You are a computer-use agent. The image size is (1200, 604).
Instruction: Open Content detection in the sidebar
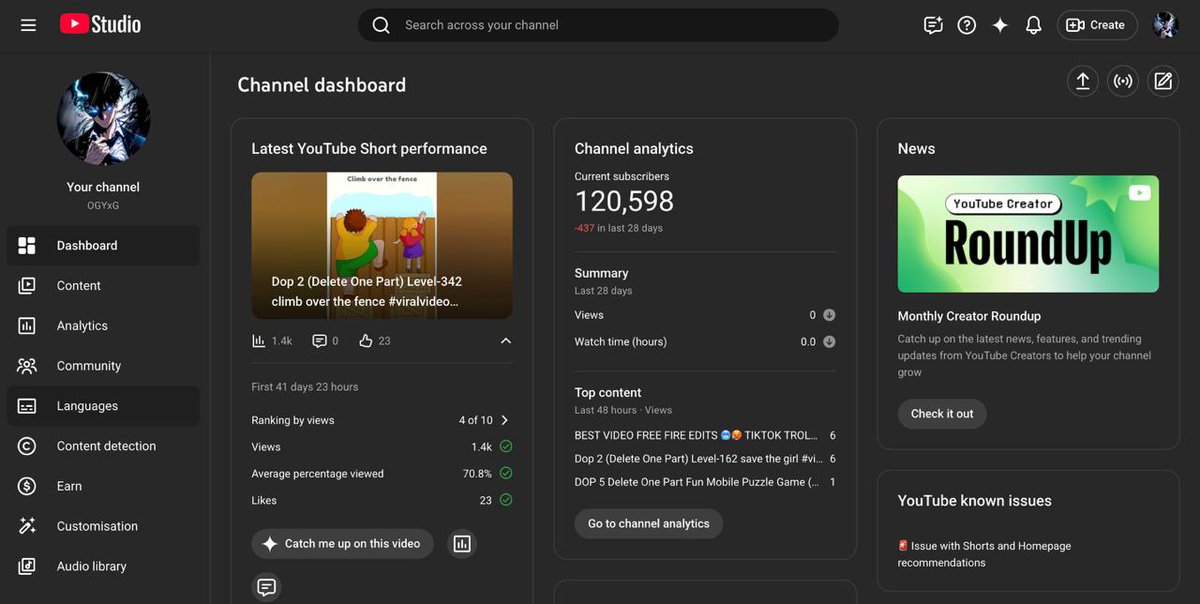(x=103, y=446)
